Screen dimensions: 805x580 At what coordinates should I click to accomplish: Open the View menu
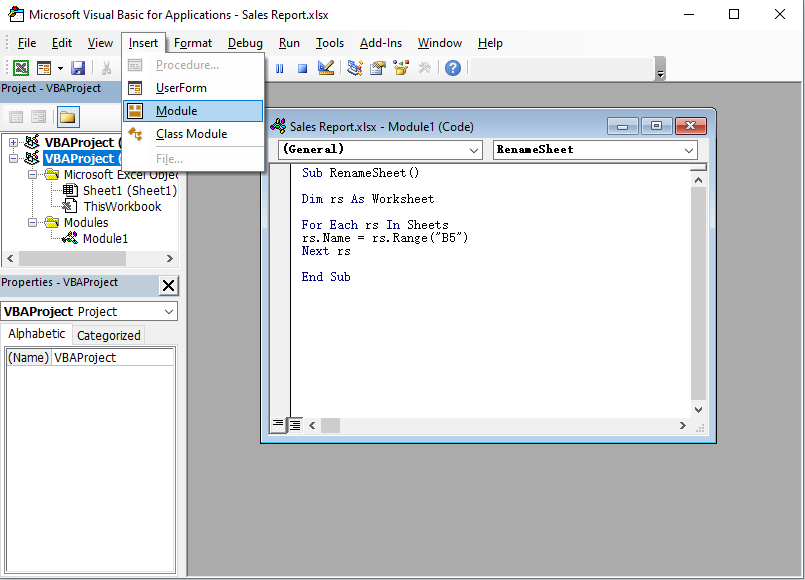pos(100,43)
